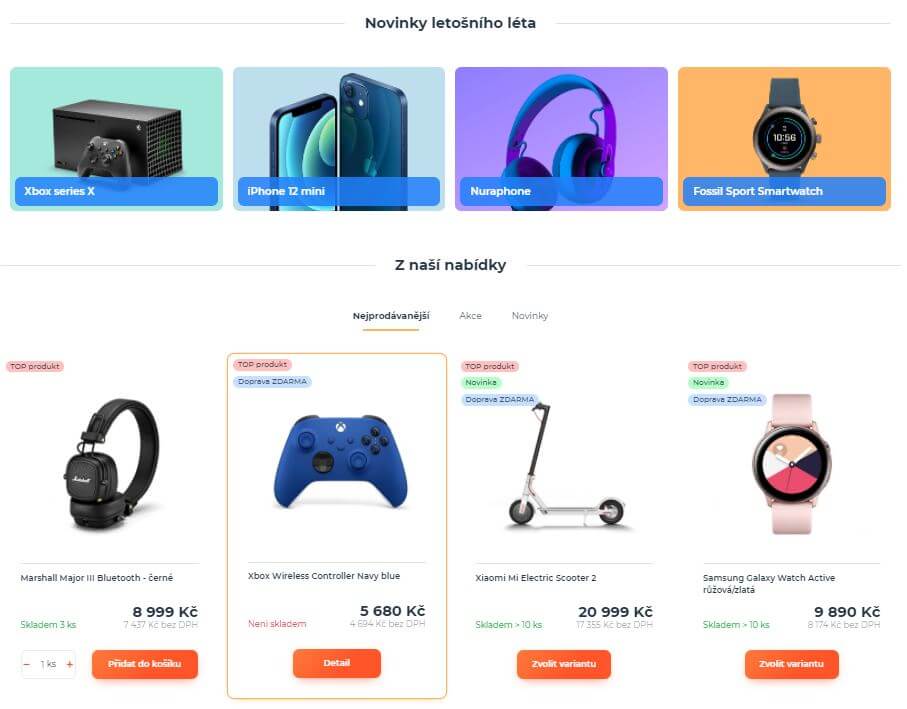Screen dimensions: 907x709
Task: Open Marshall Major III Bluetooth title link
Action: [97, 578]
